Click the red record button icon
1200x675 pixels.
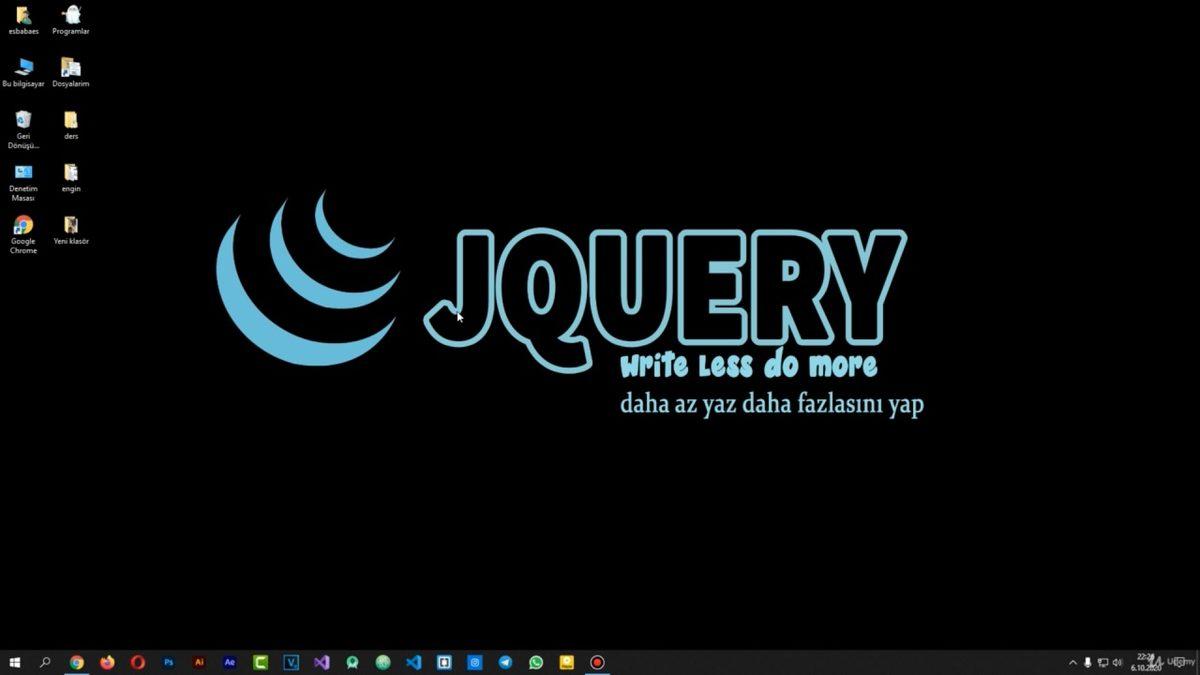597,662
